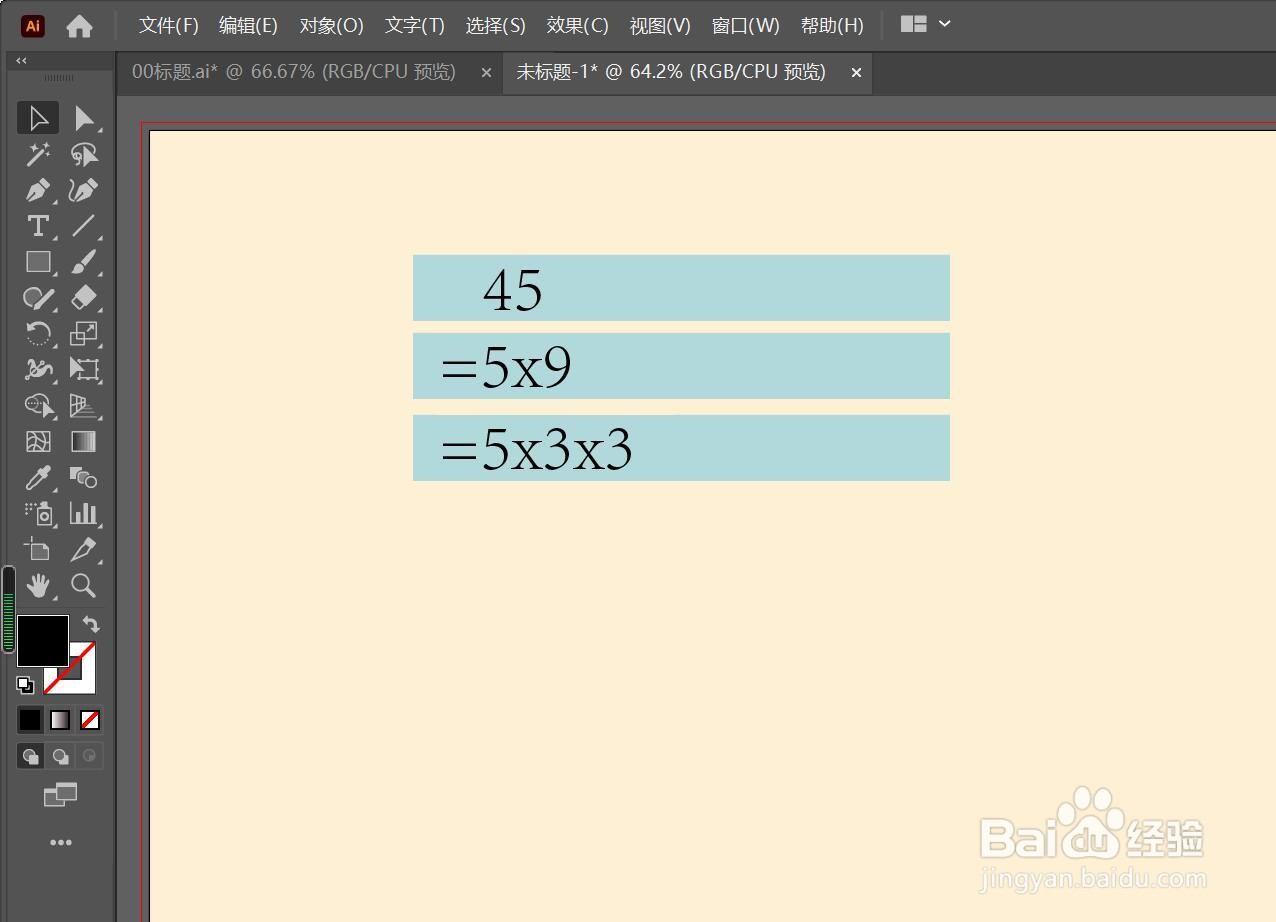Image resolution: width=1276 pixels, height=922 pixels.
Task: Close the 00标题.ai tab
Action: 486,73
